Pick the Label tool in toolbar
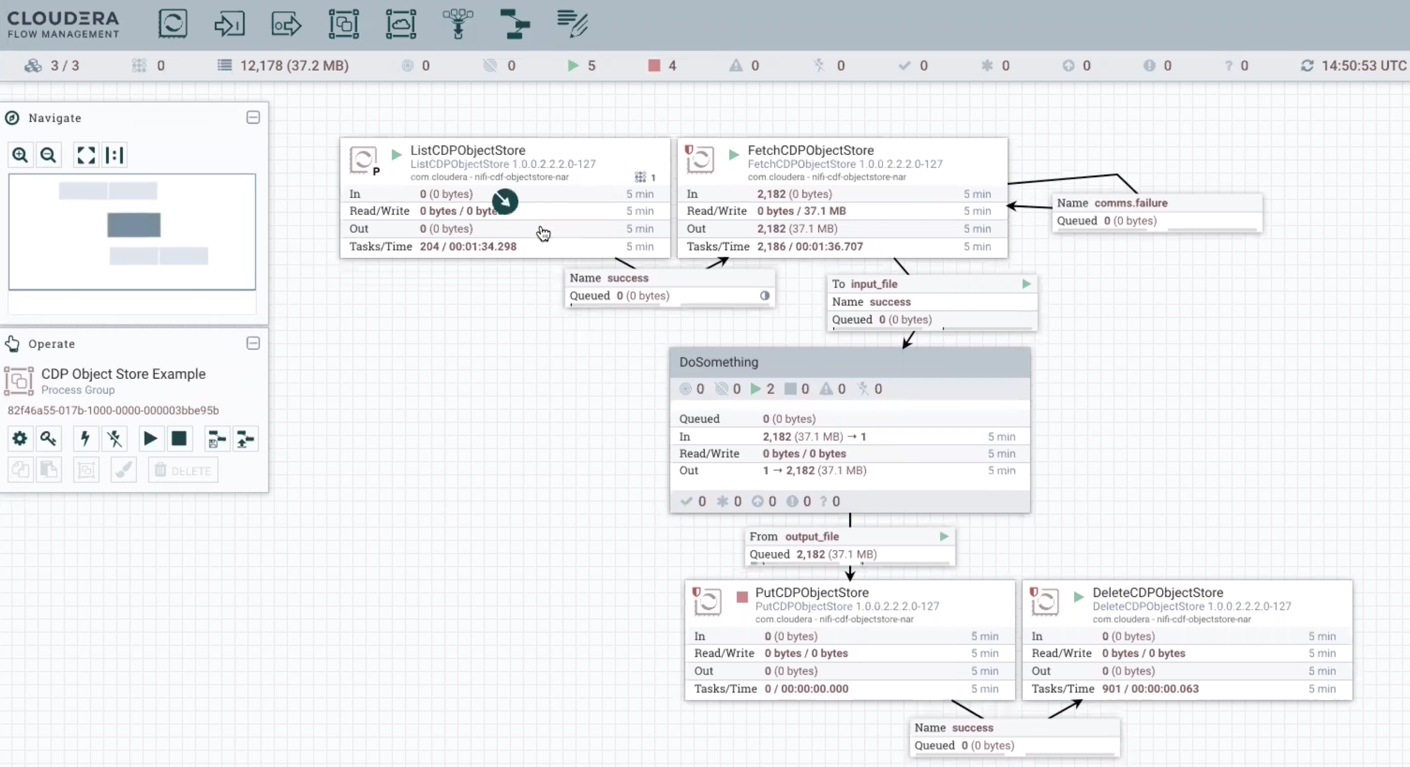The image size is (1410, 767). 573,24
